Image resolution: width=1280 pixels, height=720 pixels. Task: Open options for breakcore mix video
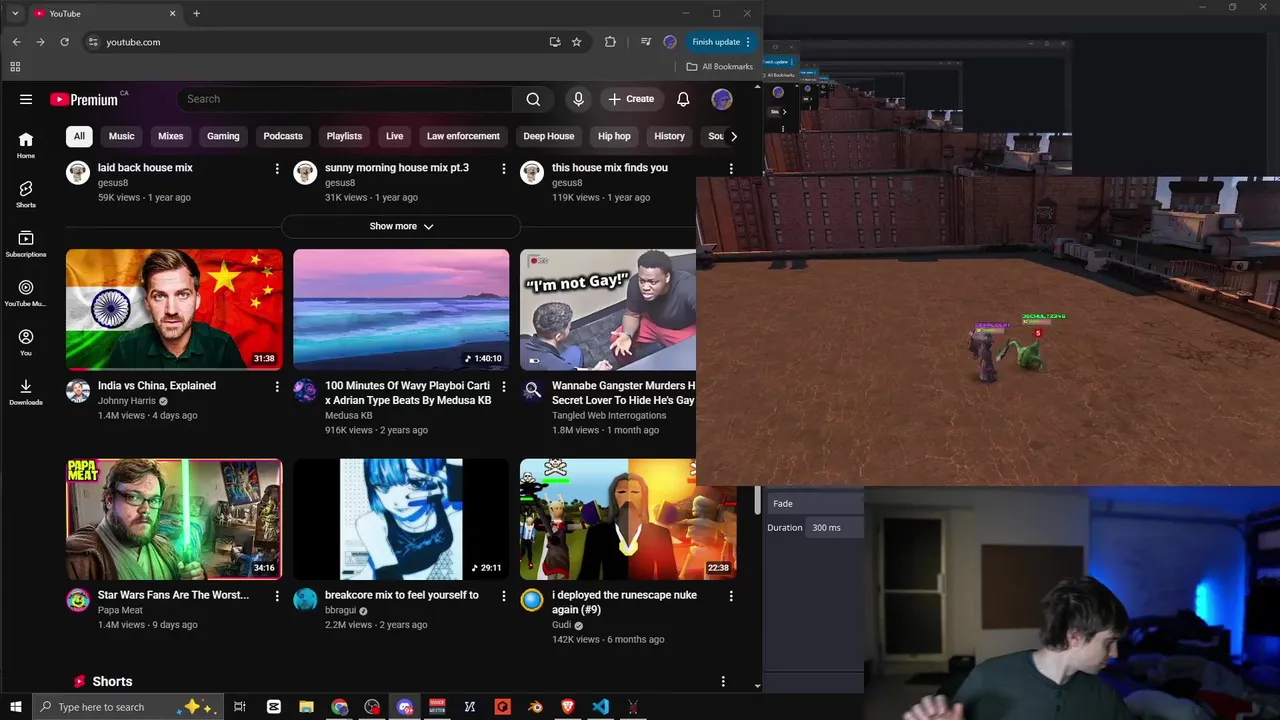click(x=504, y=596)
